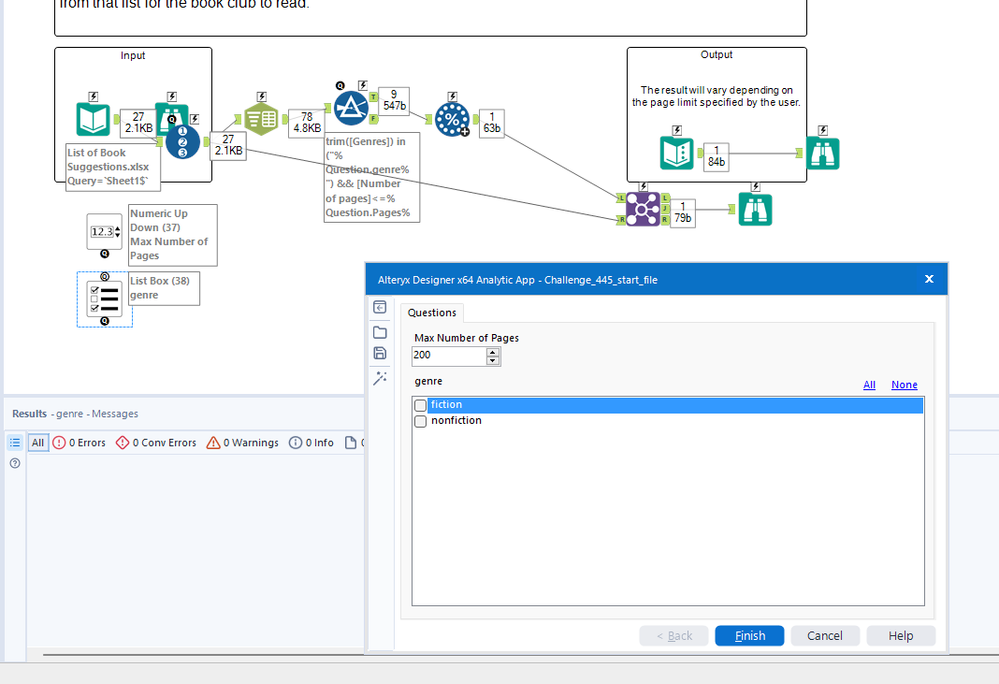Show All messages in Results
The image size is (999, 684).
(x=38, y=442)
